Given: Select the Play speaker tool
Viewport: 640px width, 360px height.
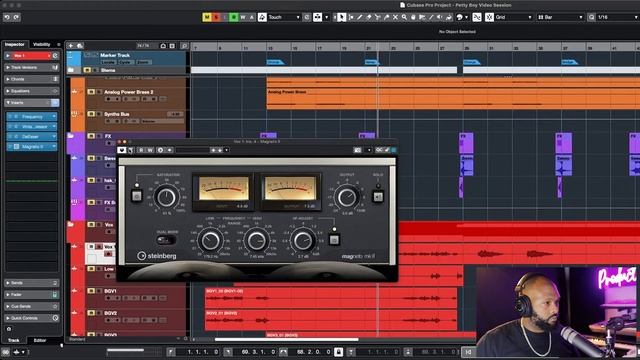Looking at the screenshot, I should (440, 17).
